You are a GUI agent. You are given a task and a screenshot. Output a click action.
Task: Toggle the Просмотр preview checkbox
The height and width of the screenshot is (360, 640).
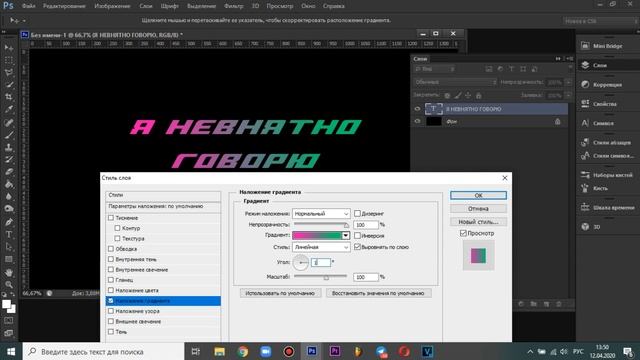click(463, 233)
